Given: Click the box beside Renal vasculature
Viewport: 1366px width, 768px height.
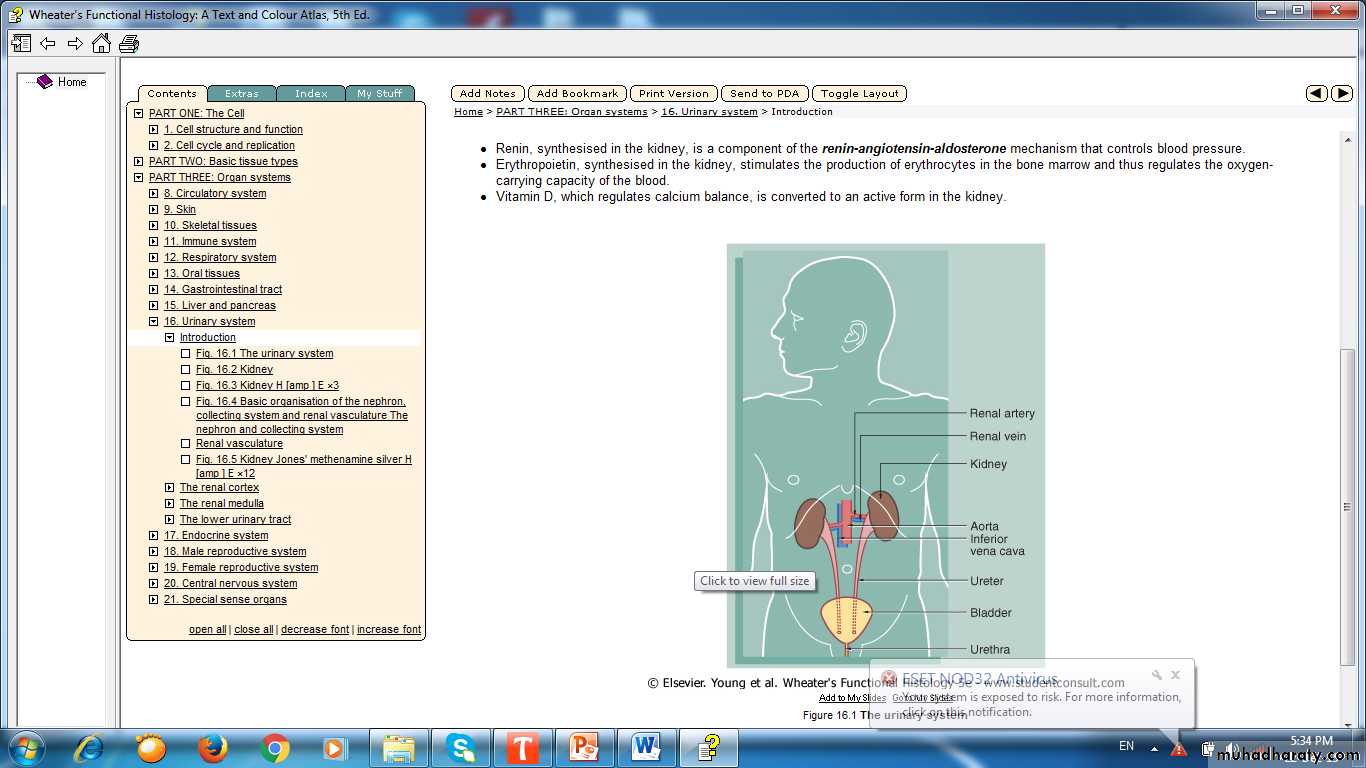Looking at the screenshot, I should click(x=186, y=443).
